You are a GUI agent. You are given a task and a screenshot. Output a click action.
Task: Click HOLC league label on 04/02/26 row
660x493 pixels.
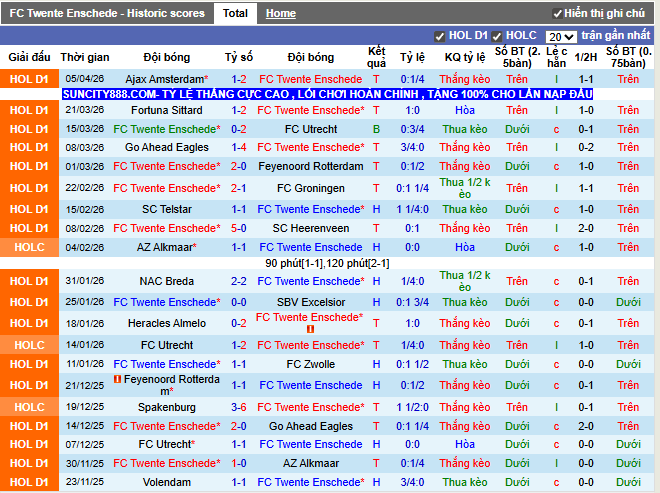(29, 247)
